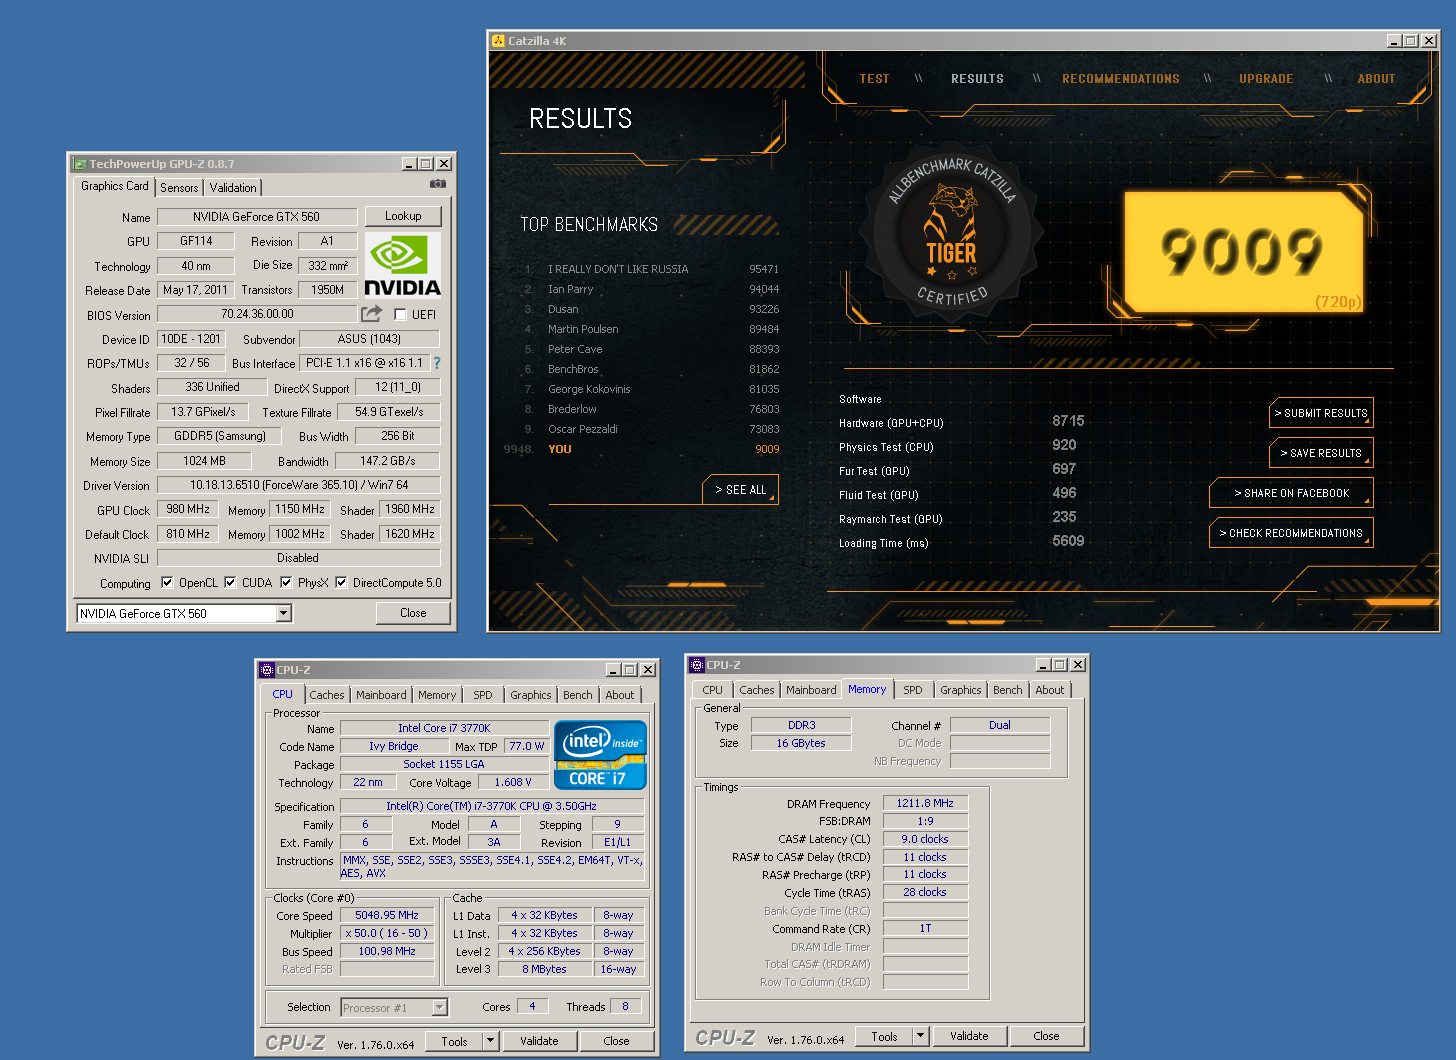Image resolution: width=1456 pixels, height=1060 pixels.
Task: Open the GPU selection dropdown in GPU-Z
Action: 284,614
